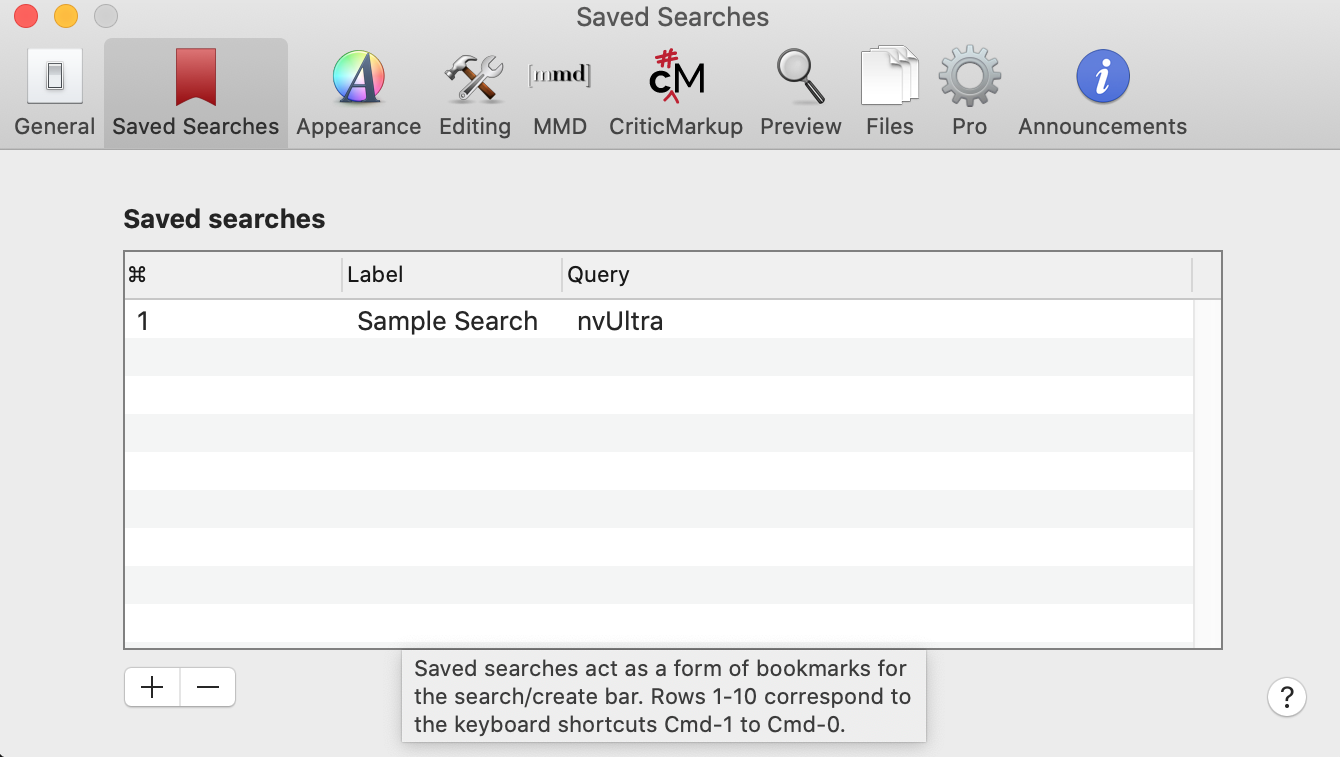Viewport: 1340px width, 757px height.
Task: Add a new saved search
Action: pyautogui.click(x=152, y=688)
